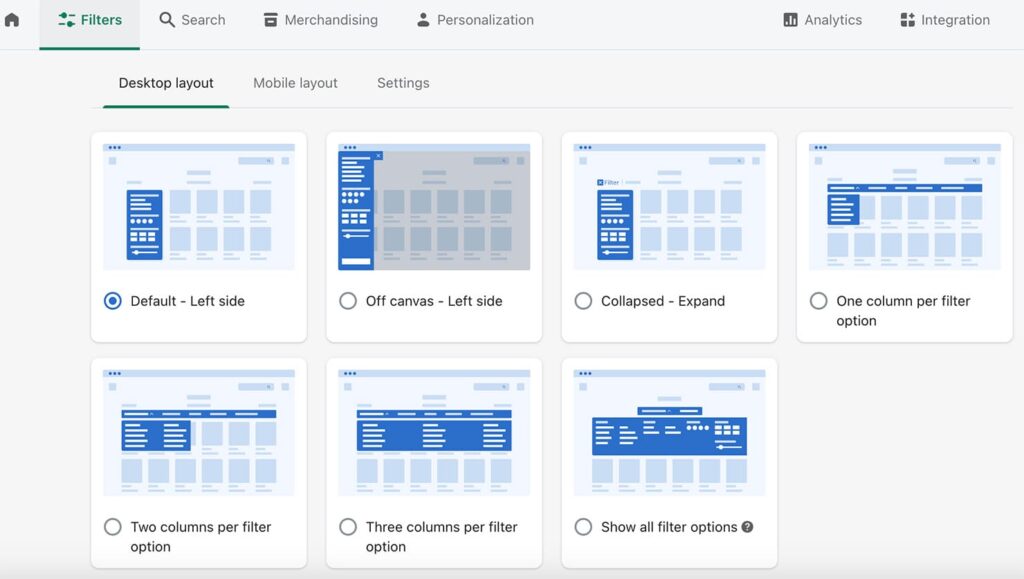The image size is (1024, 579).
Task: Choose One column per filter option
Action: tap(818, 301)
